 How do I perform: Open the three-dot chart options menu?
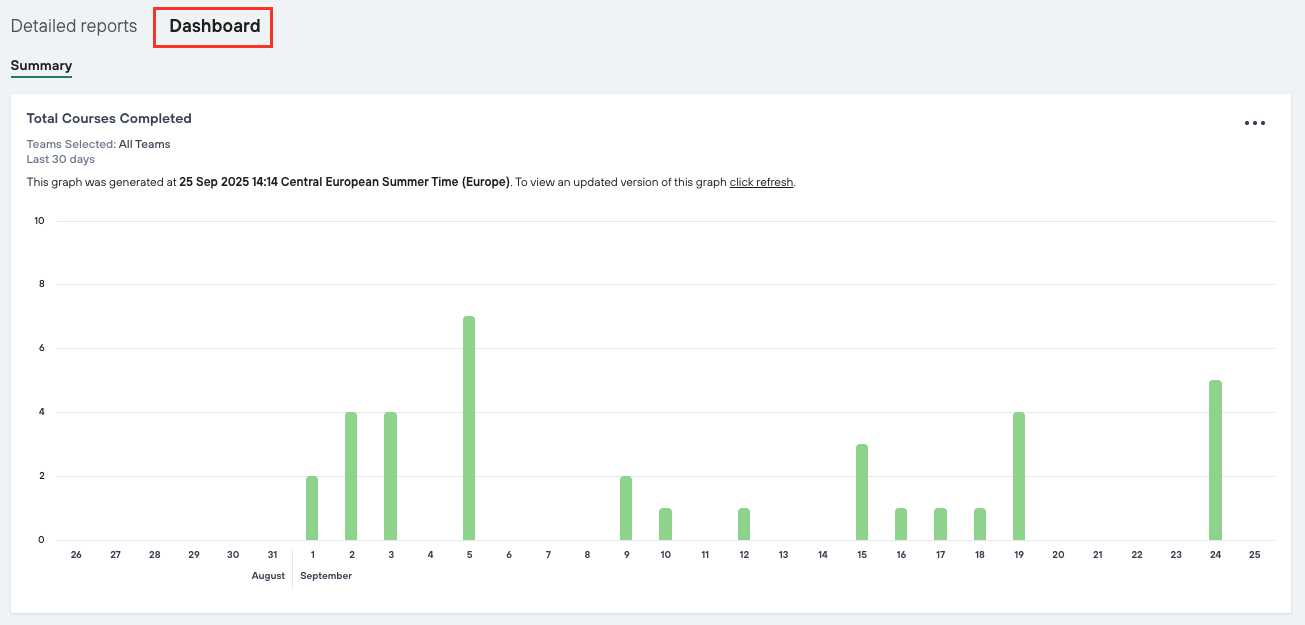pyautogui.click(x=1255, y=123)
